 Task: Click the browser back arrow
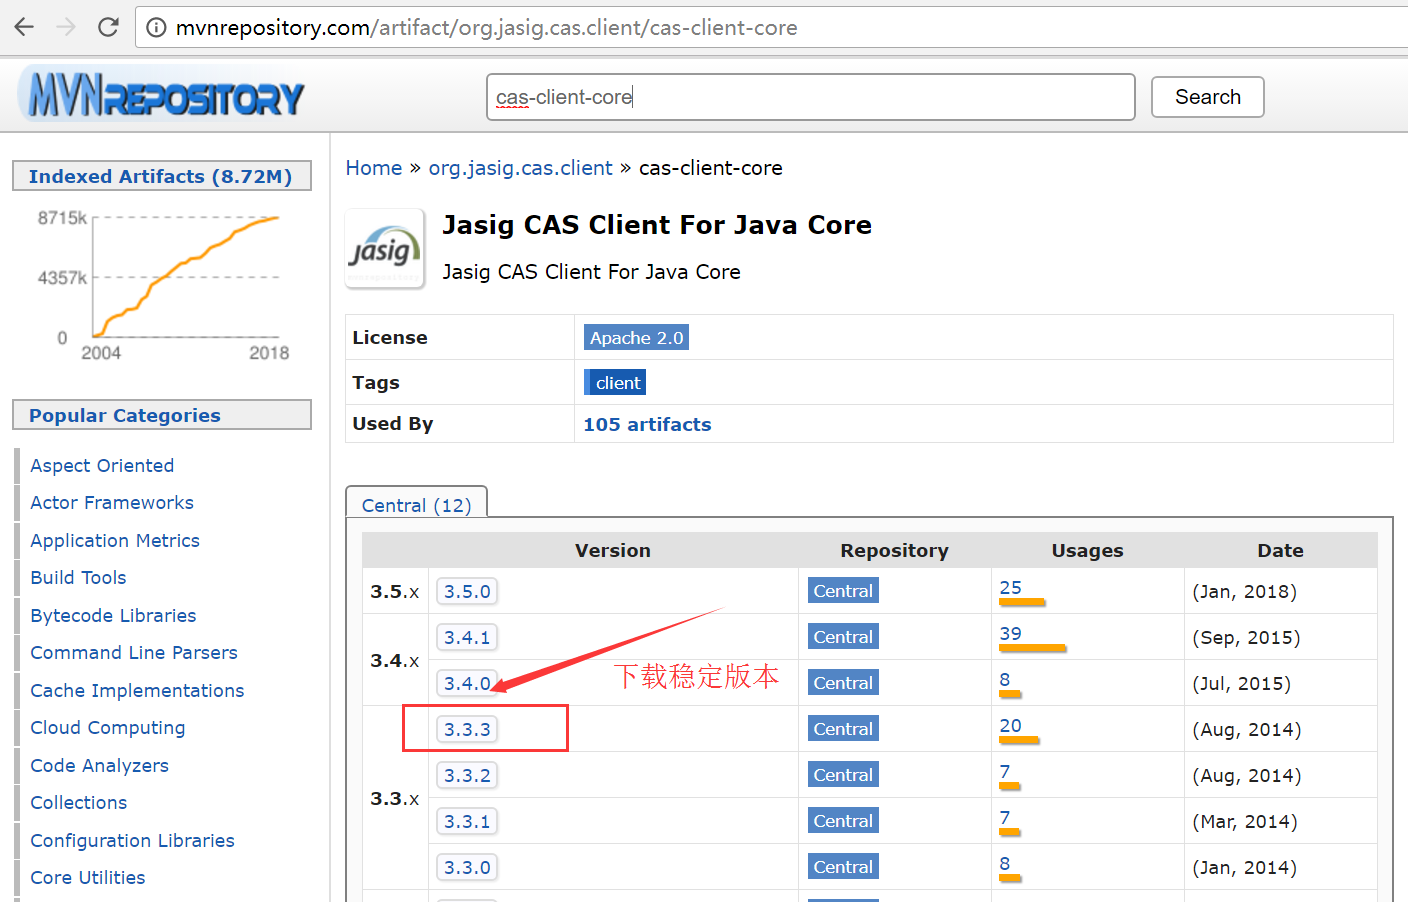[x=24, y=27]
